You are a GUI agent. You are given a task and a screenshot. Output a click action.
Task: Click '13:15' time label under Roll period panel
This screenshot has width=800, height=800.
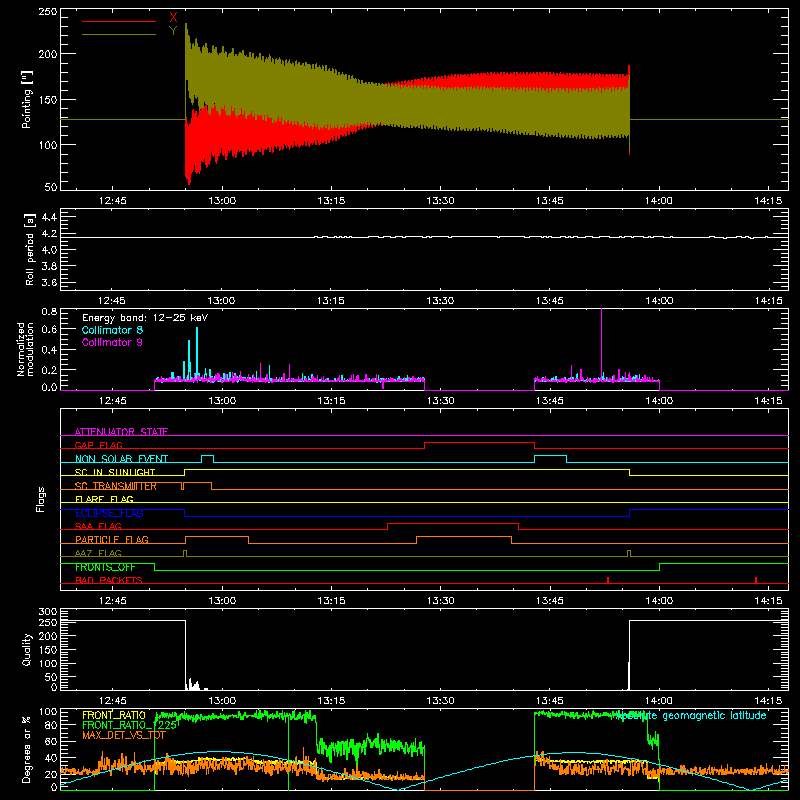331,301
